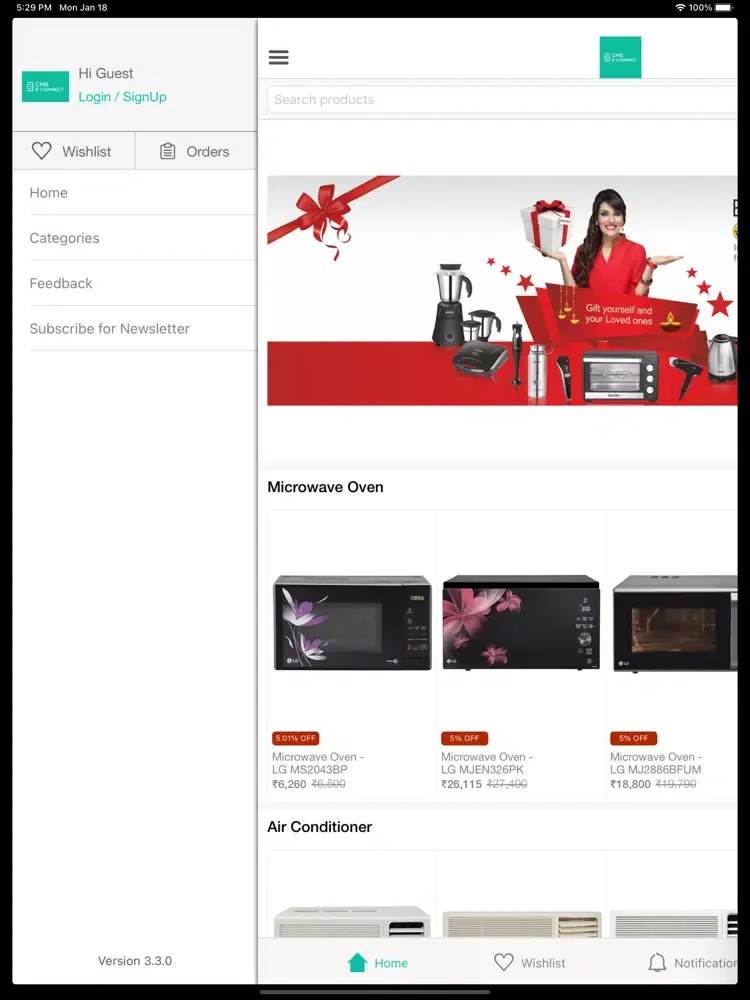Screen dimensions: 750x1000
Task: Tap the ₹18,800 price
Action: (x=630, y=784)
